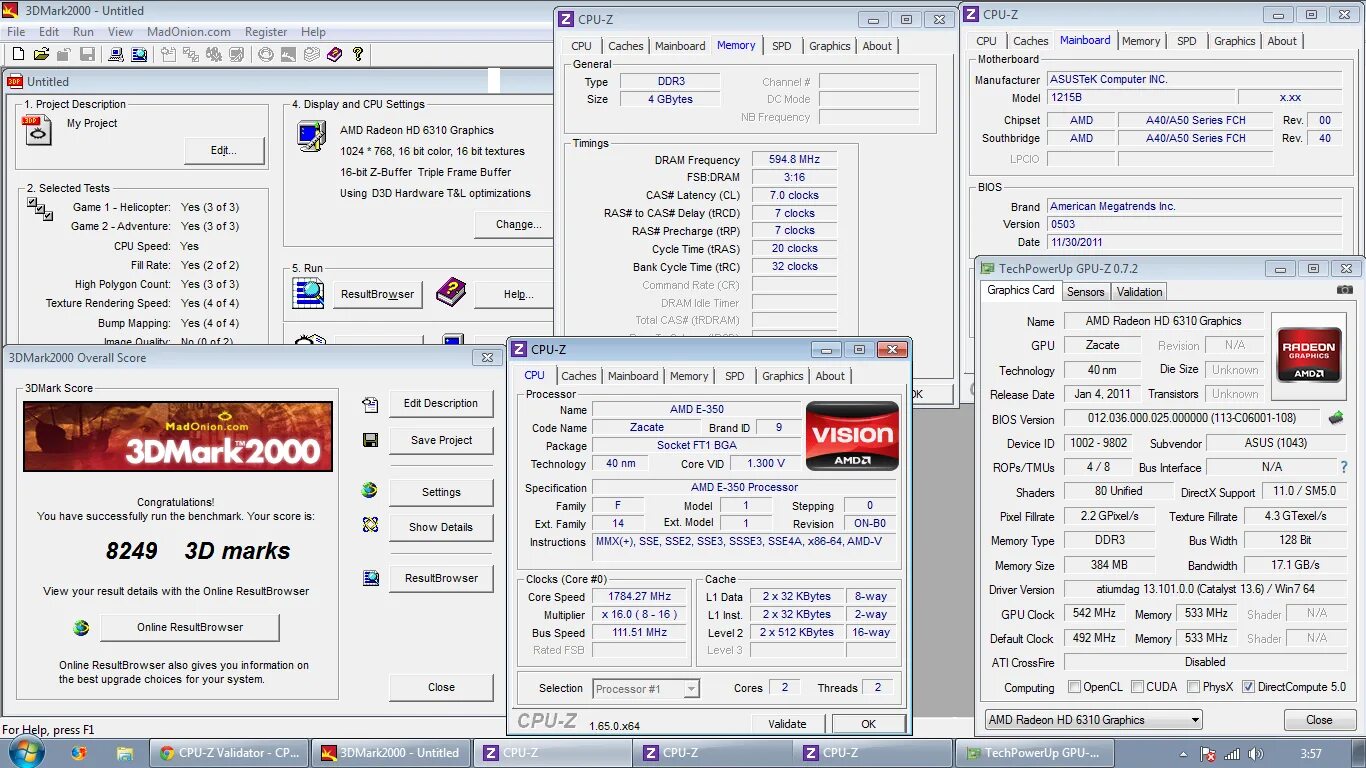
Task: Click the BIOS save chip icon in GPU-Z
Action: point(1336,418)
